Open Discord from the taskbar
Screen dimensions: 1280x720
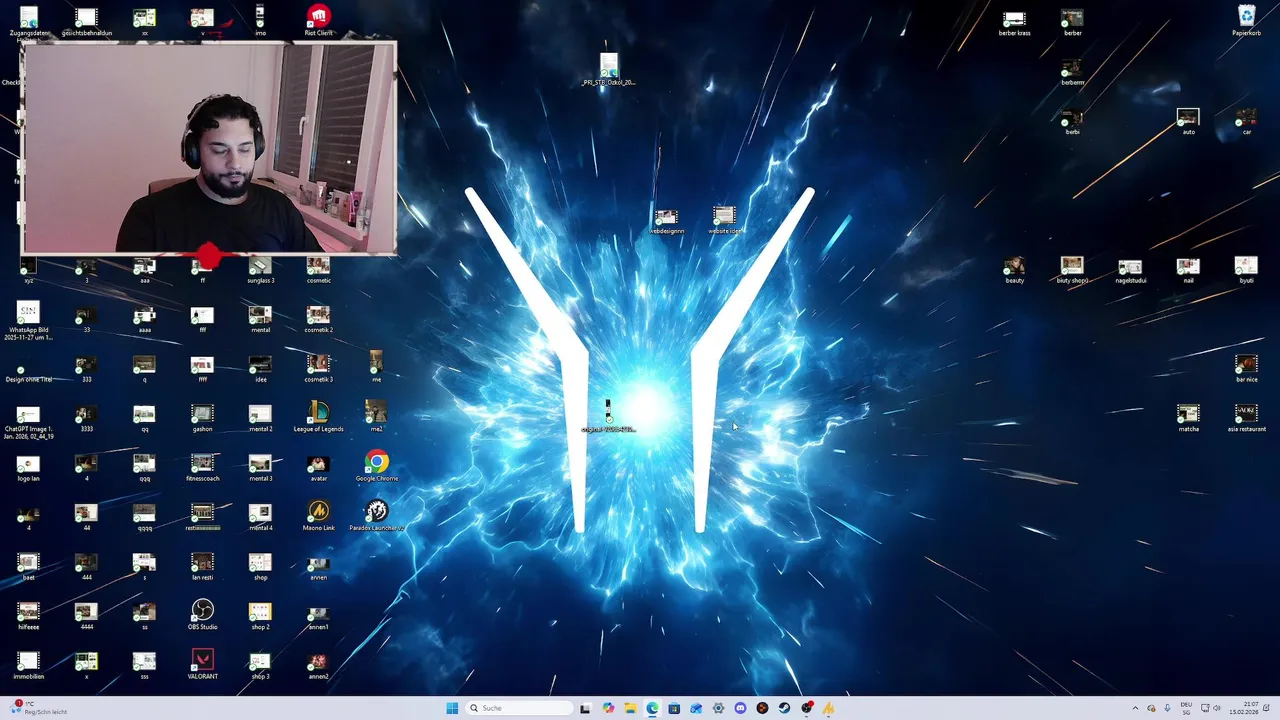coord(740,708)
